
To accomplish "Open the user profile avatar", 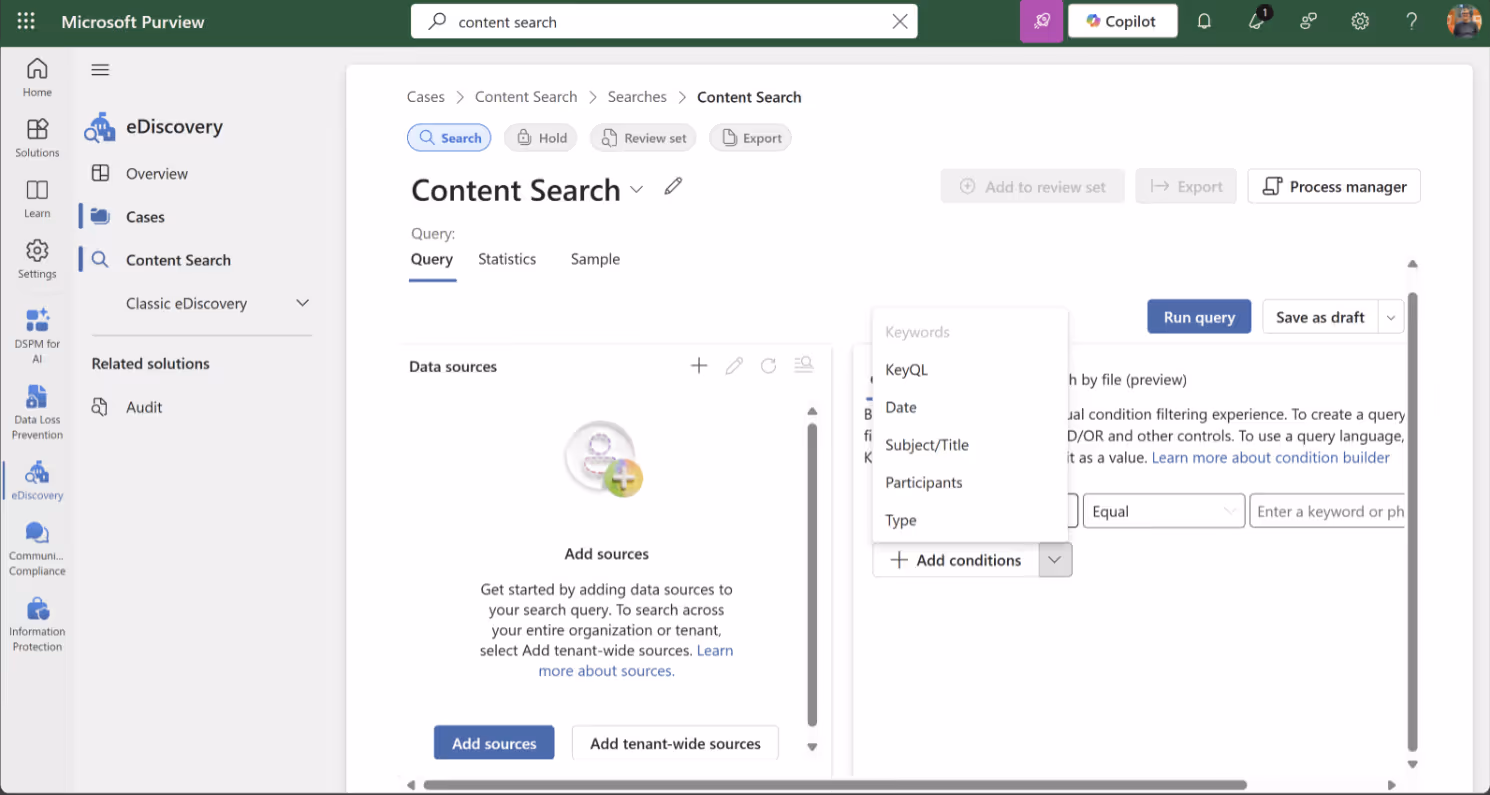I will coord(1464,21).
